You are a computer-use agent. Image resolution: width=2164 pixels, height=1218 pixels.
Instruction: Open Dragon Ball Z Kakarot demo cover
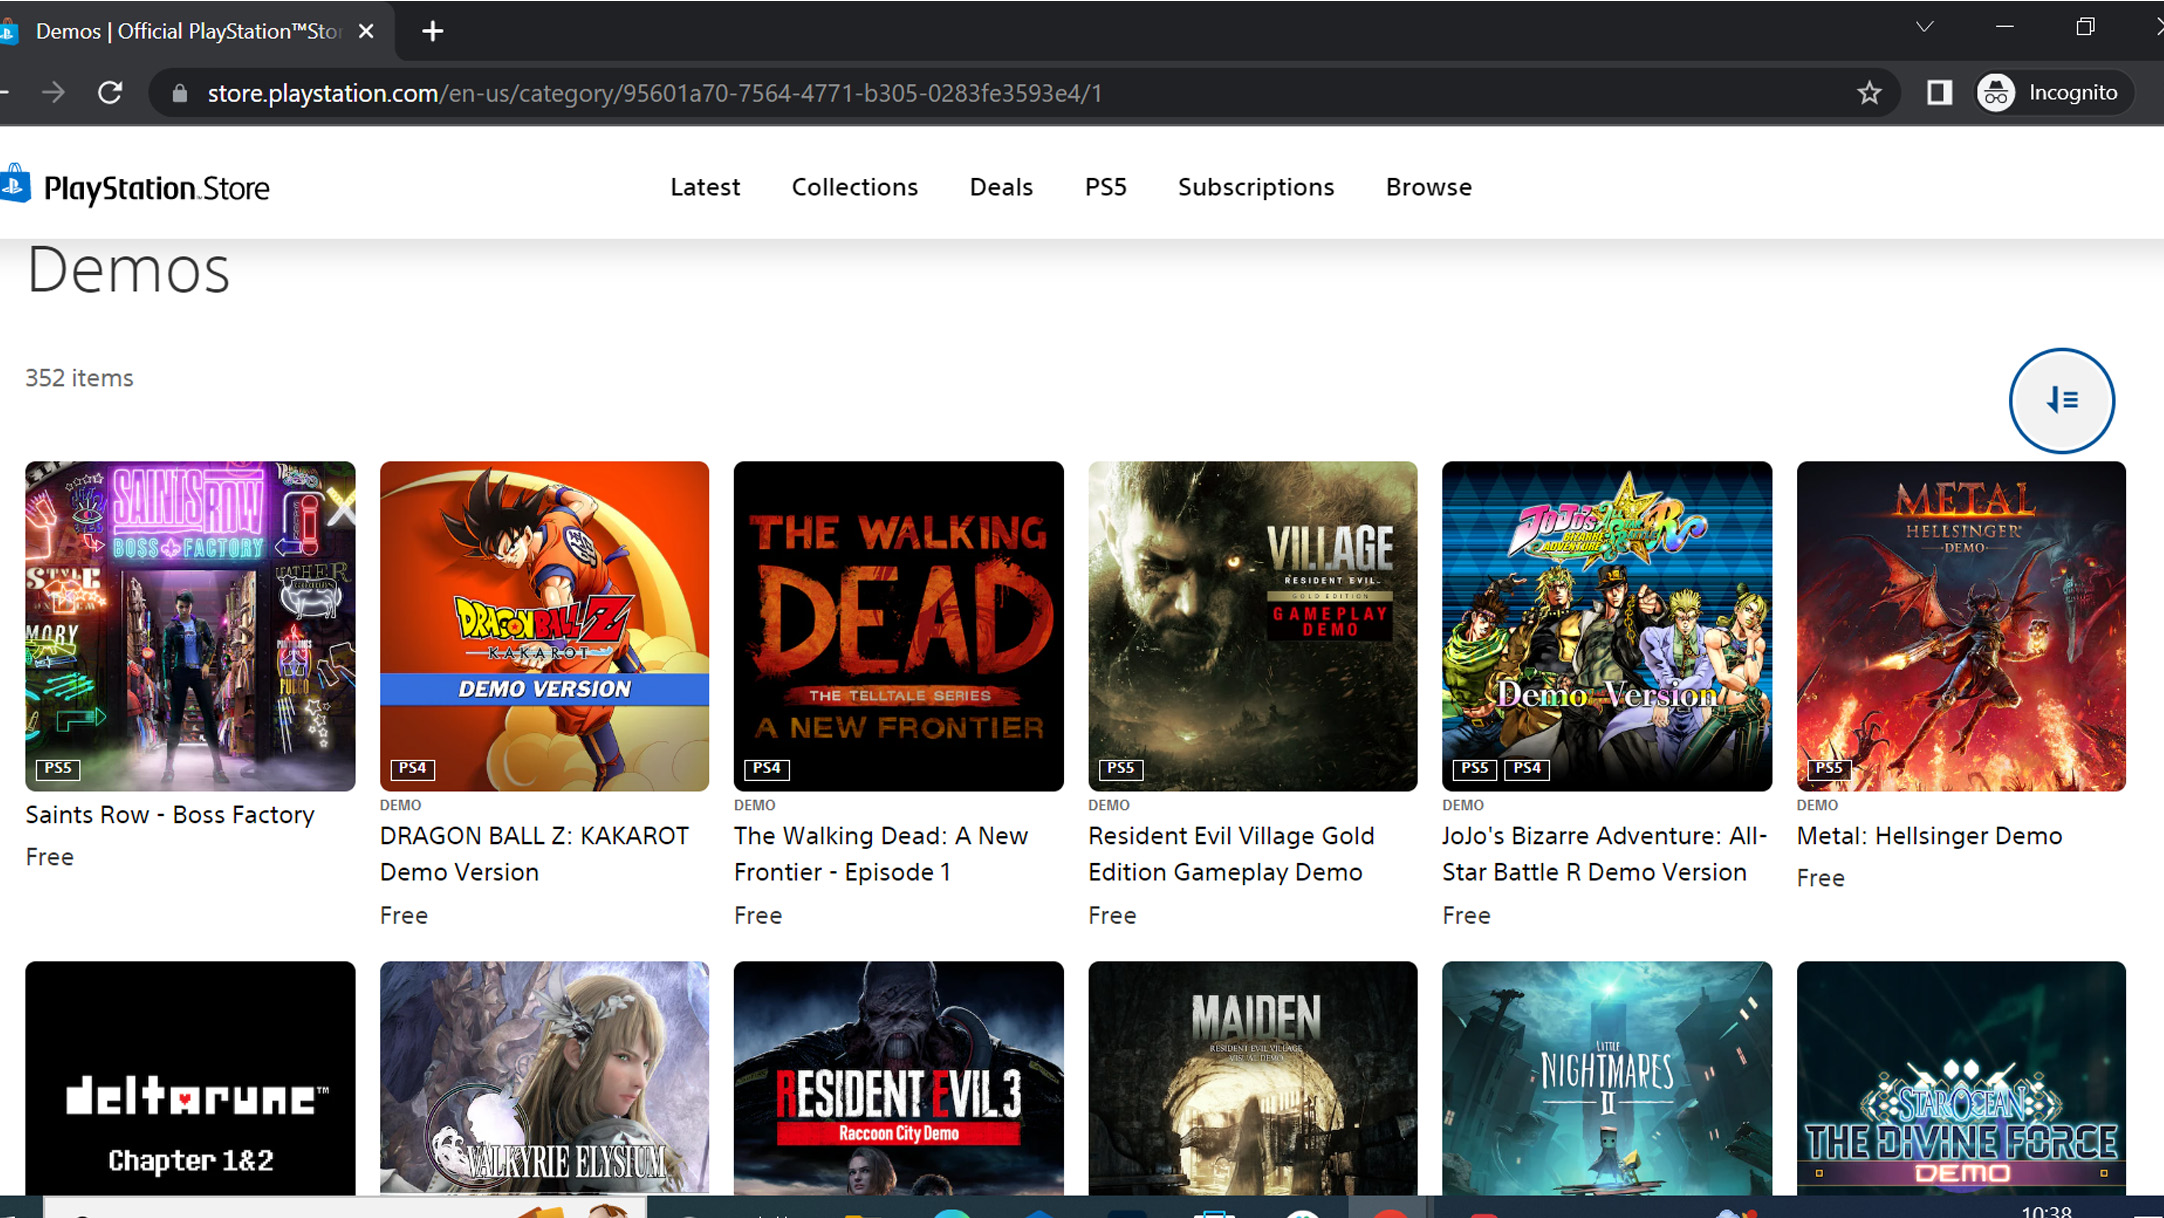pyautogui.click(x=544, y=626)
